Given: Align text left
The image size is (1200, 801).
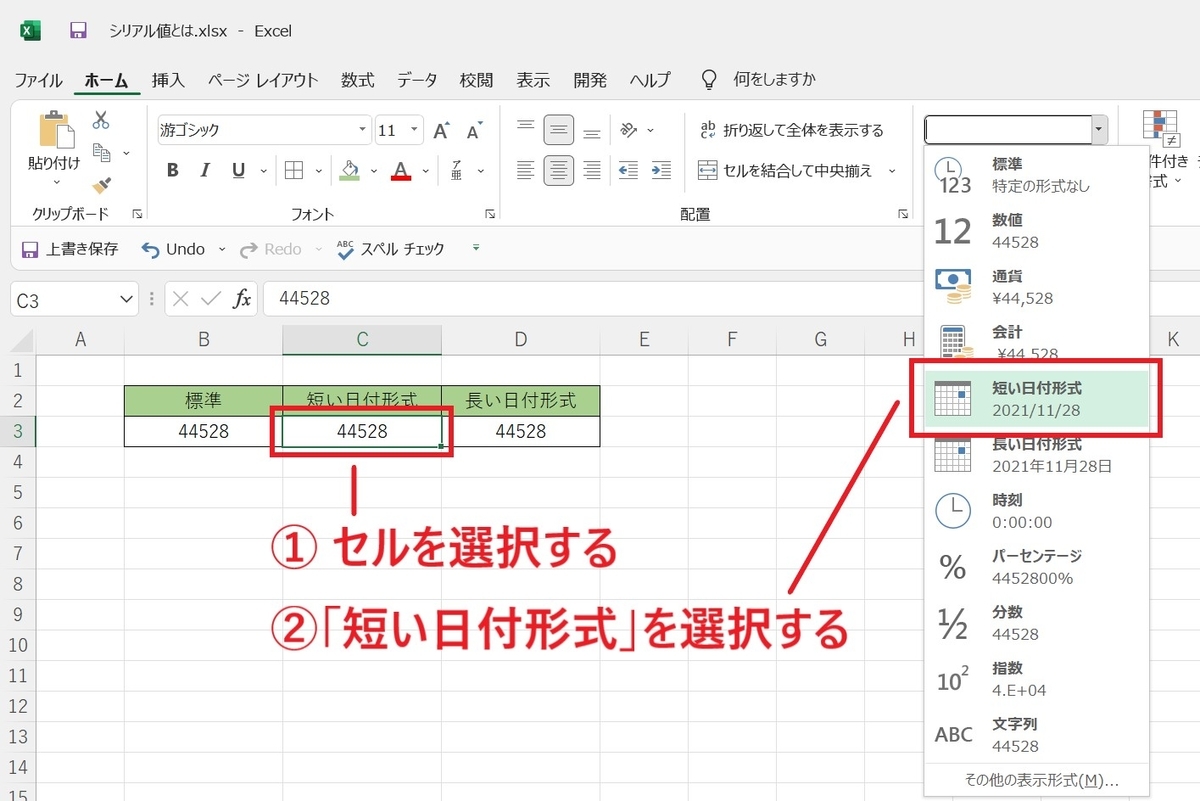Looking at the screenshot, I should point(525,170).
